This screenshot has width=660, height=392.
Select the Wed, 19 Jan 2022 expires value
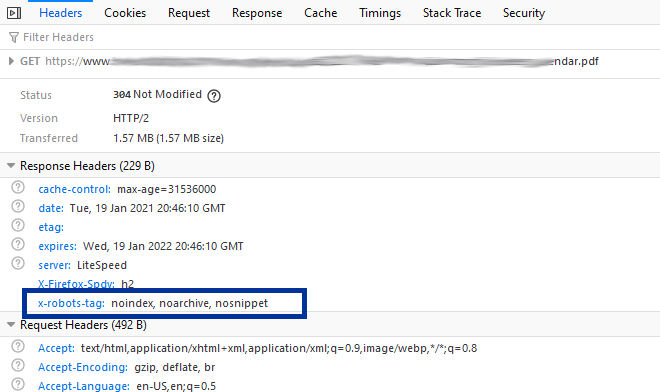tap(163, 246)
